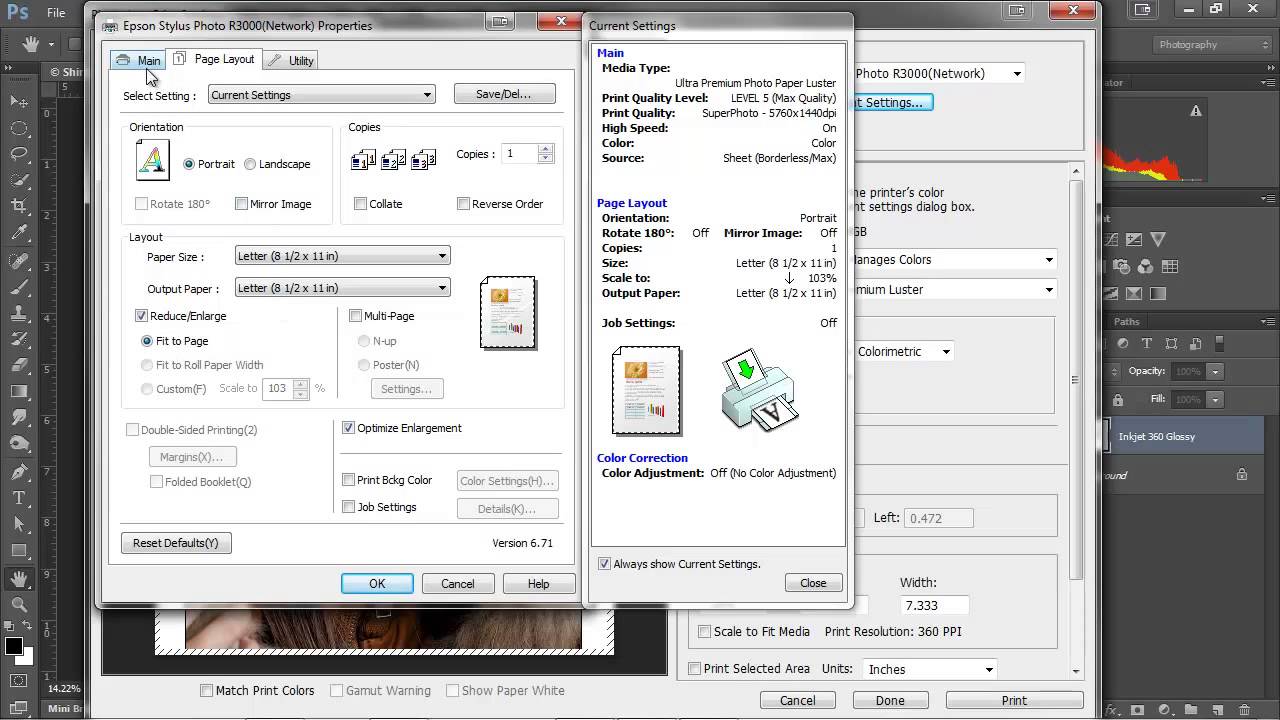Select the Move tool

tap(19, 102)
